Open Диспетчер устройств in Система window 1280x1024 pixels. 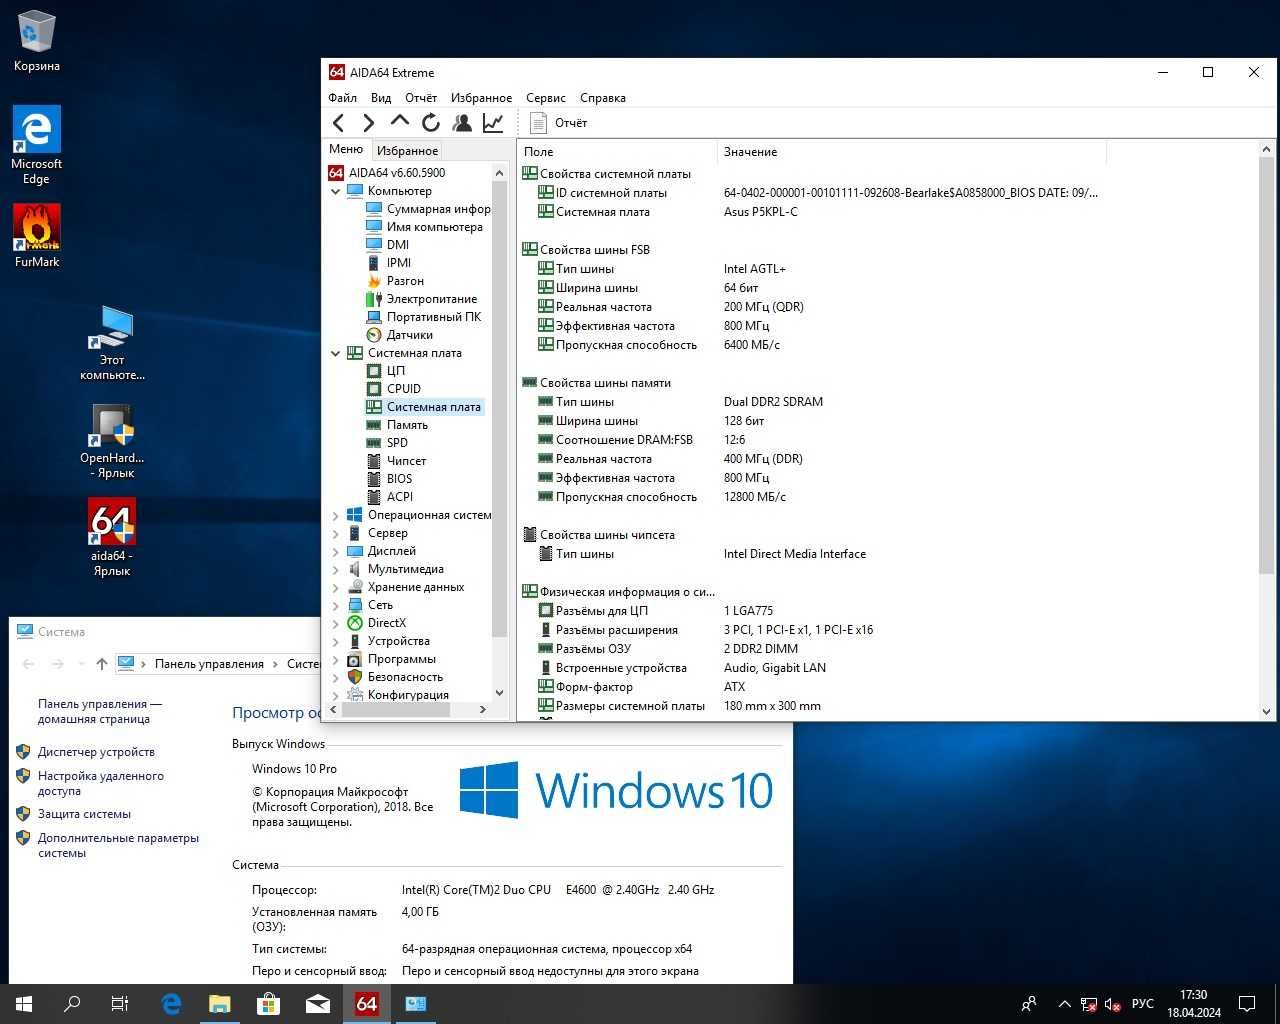coord(96,752)
